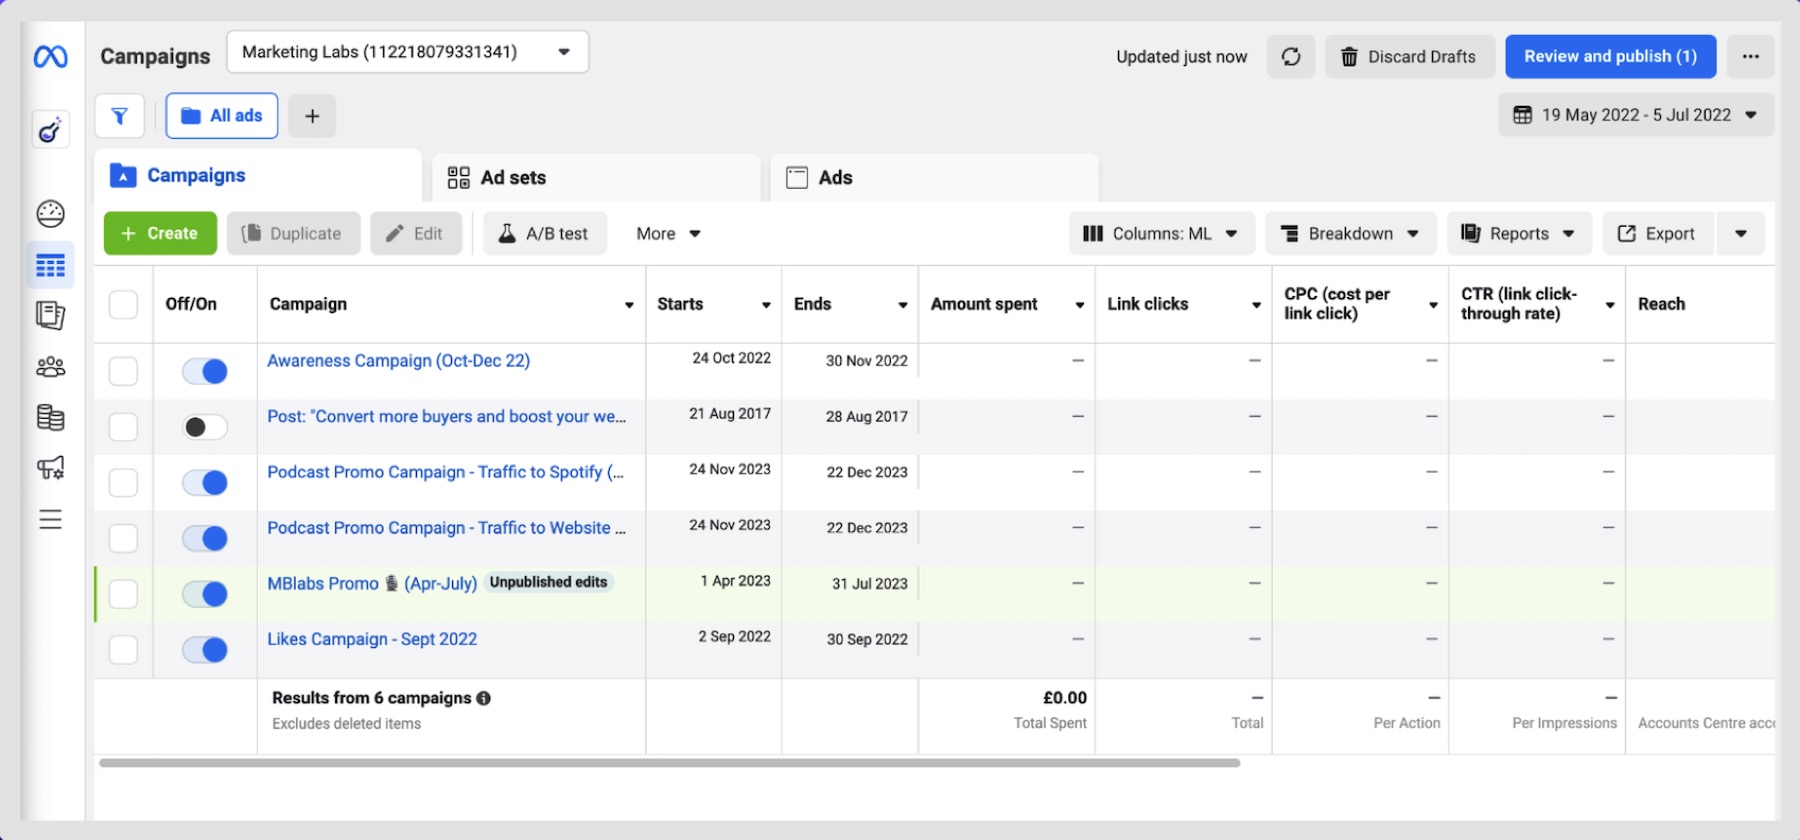The height and width of the screenshot is (840, 1800).
Task: Open the All tools hamburger menu
Action: point(50,520)
